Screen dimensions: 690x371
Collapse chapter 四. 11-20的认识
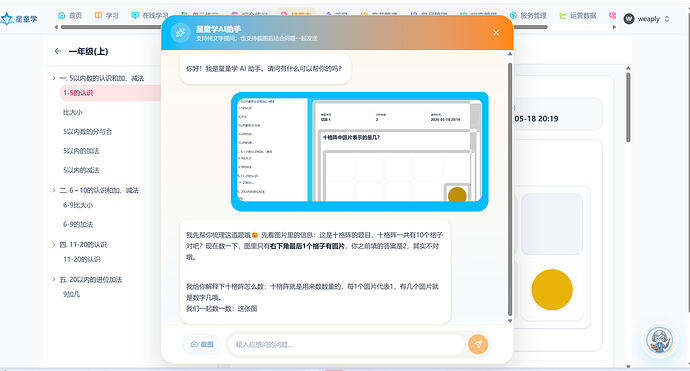pyautogui.click(x=54, y=244)
